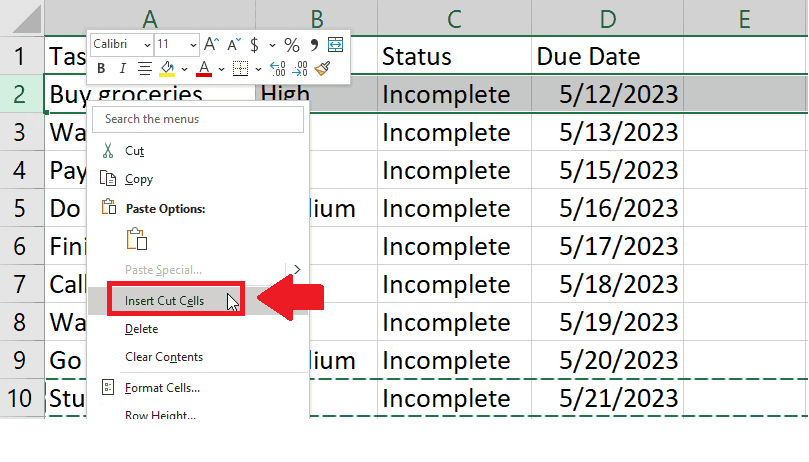Click cell with date 5/19/2023

607,322
